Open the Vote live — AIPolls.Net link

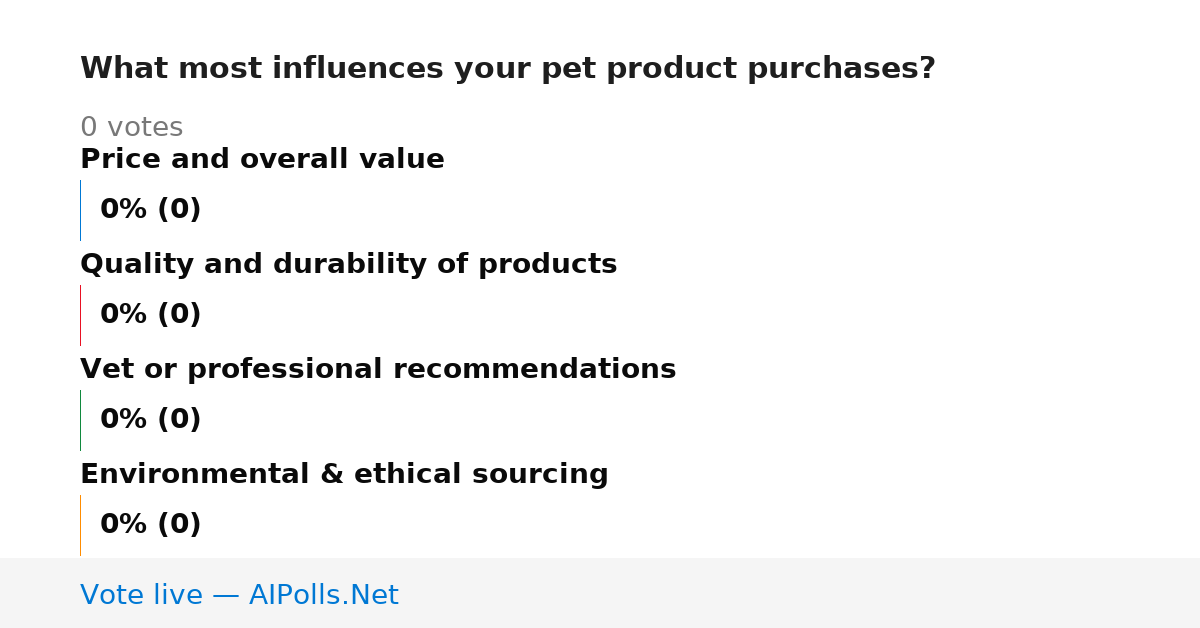point(239,596)
